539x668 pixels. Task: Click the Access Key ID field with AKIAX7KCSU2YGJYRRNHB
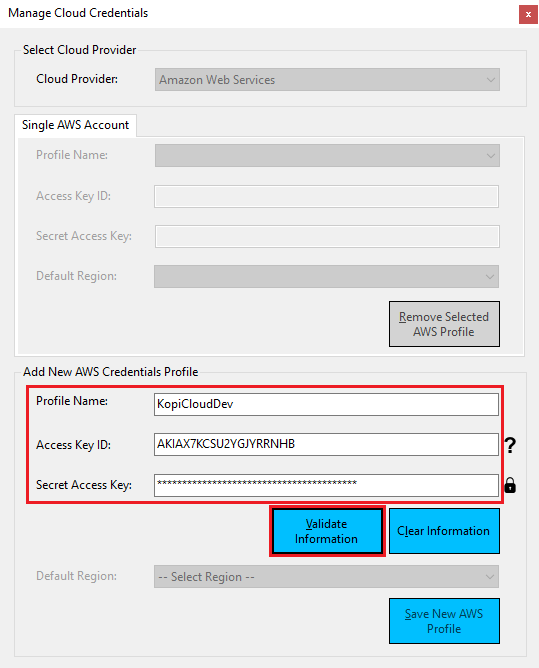point(326,444)
